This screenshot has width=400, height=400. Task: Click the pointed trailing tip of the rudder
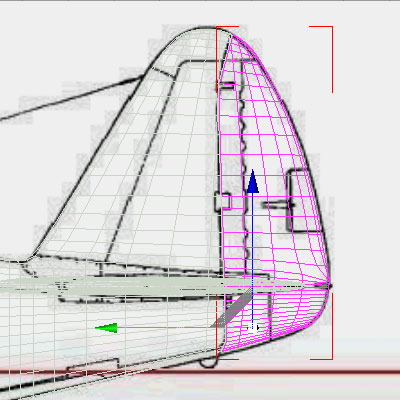click(x=329, y=286)
